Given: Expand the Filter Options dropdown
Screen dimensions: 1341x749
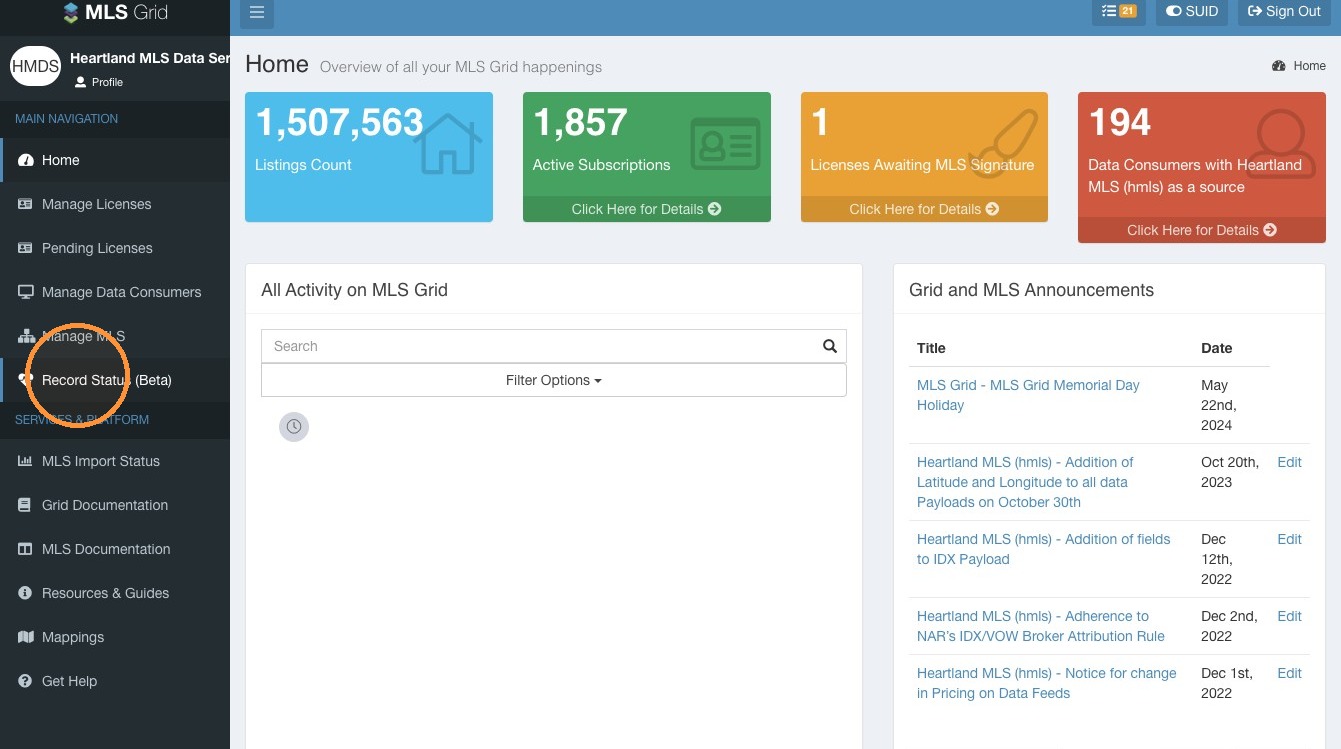Looking at the screenshot, I should coord(554,380).
